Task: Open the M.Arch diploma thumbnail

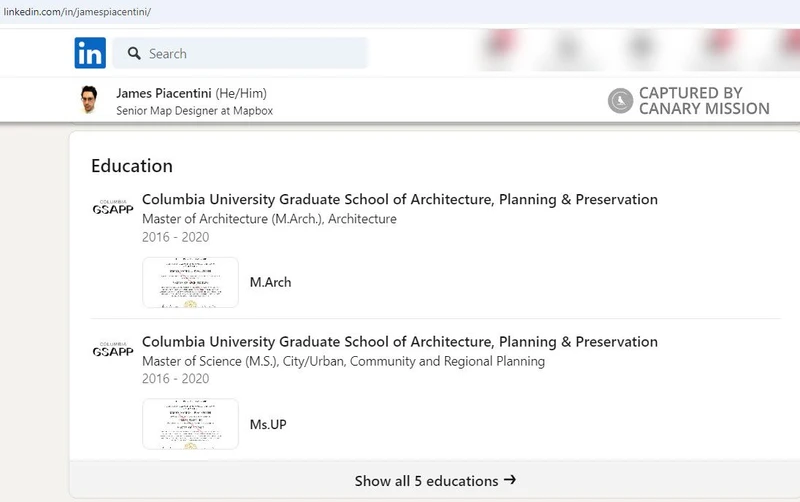Action: (x=190, y=283)
